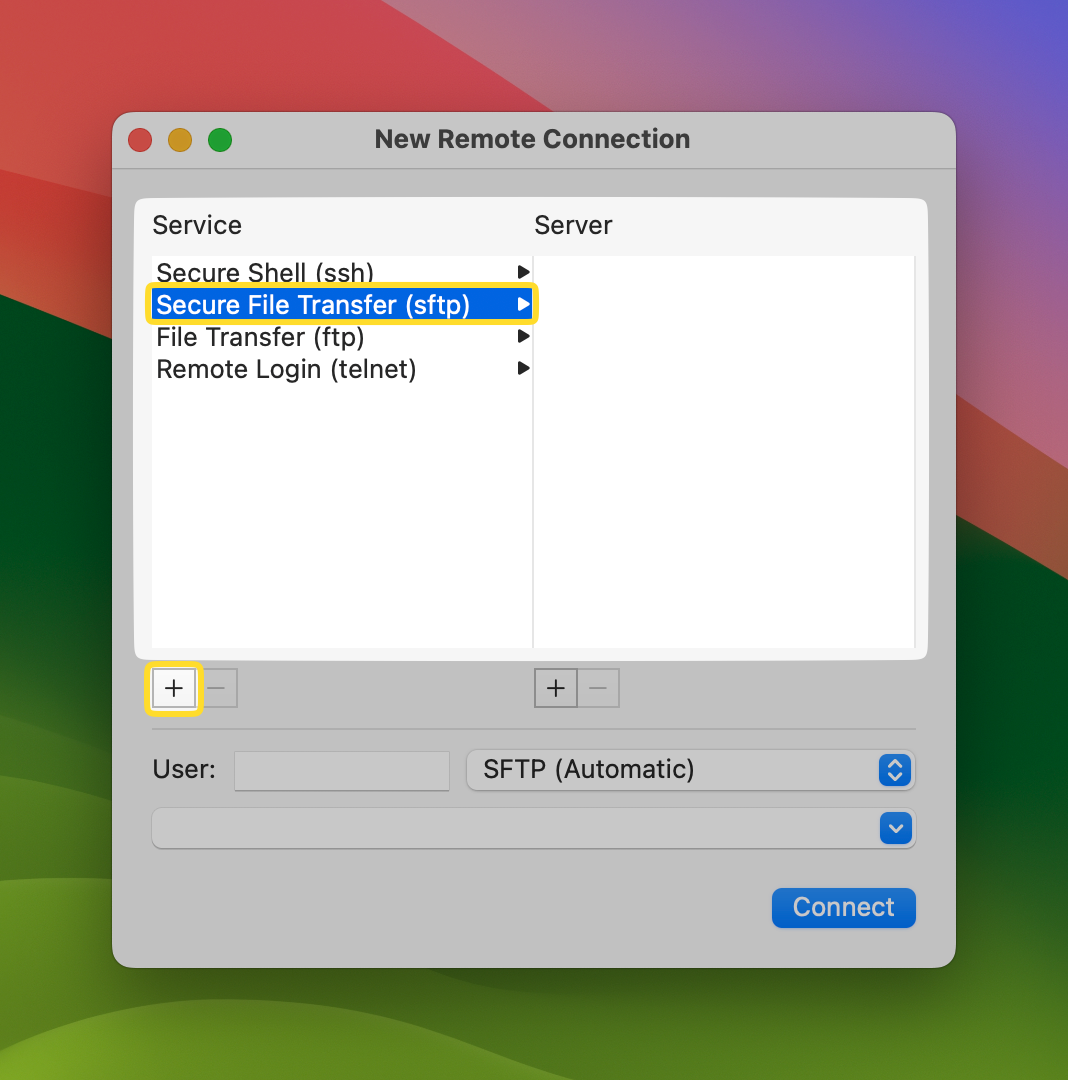Viewport: 1068px width, 1080px height.
Task: Click the remove Server minus icon
Action: (598, 688)
